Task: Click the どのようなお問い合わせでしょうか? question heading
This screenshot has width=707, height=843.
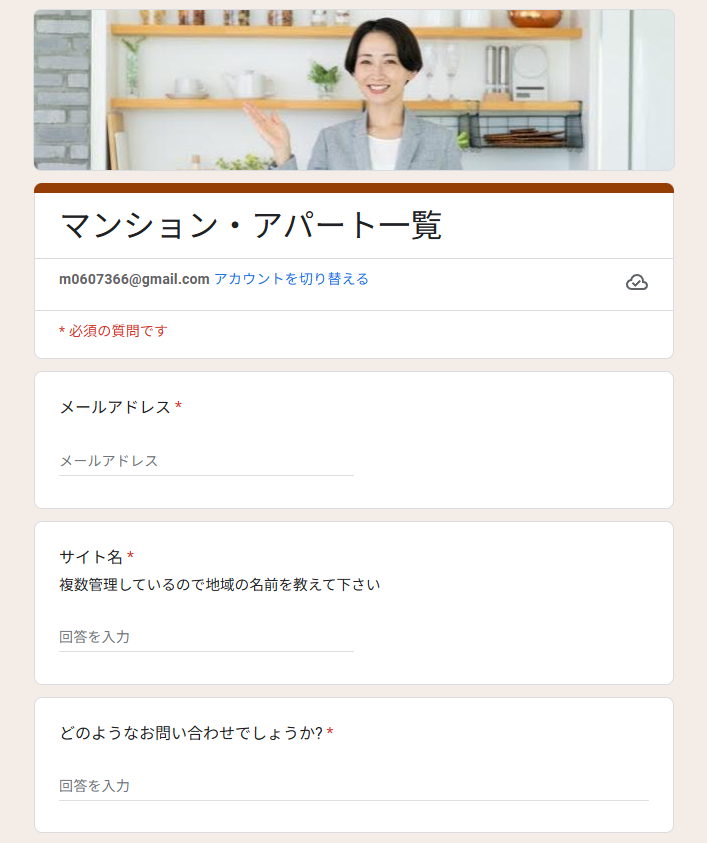Action: [x=191, y=733]
